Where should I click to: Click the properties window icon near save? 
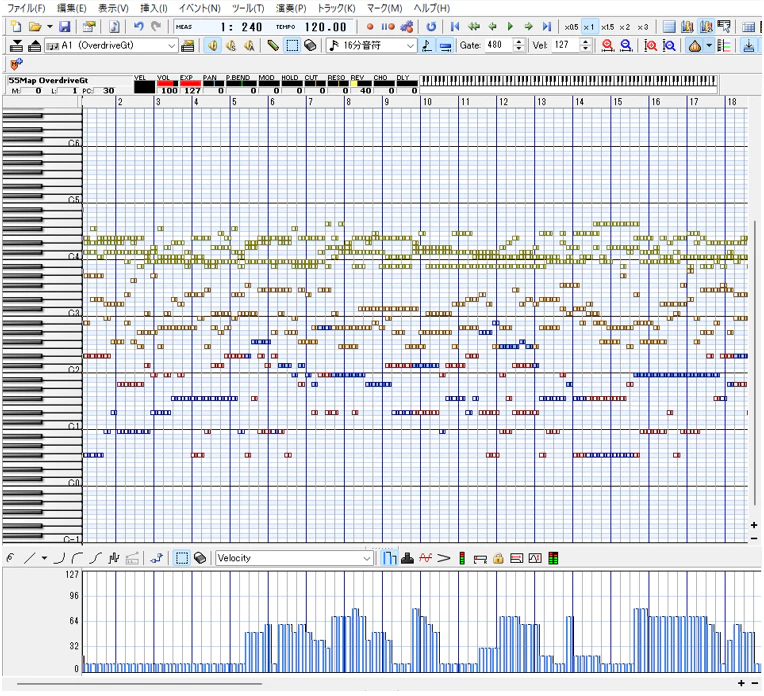pyautogui.click(x=89, y=27)
